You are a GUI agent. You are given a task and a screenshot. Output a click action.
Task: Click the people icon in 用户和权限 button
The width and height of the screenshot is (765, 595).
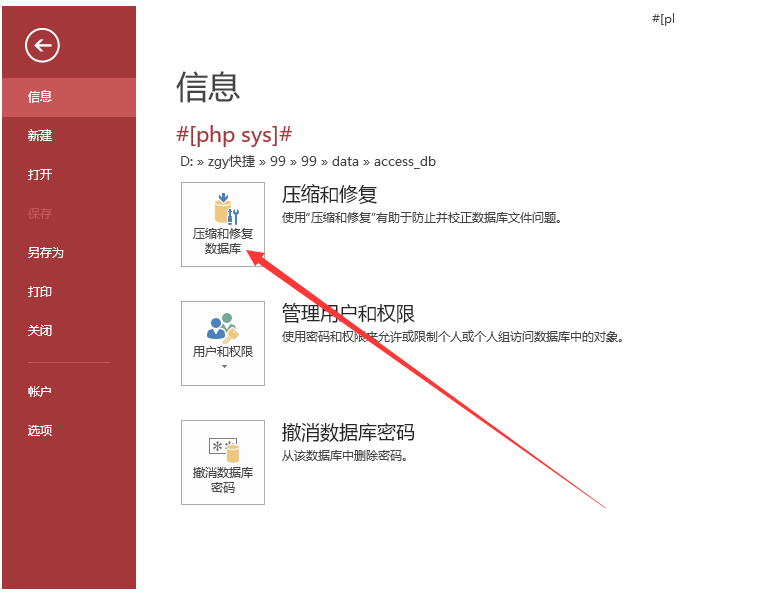(222, 326)
